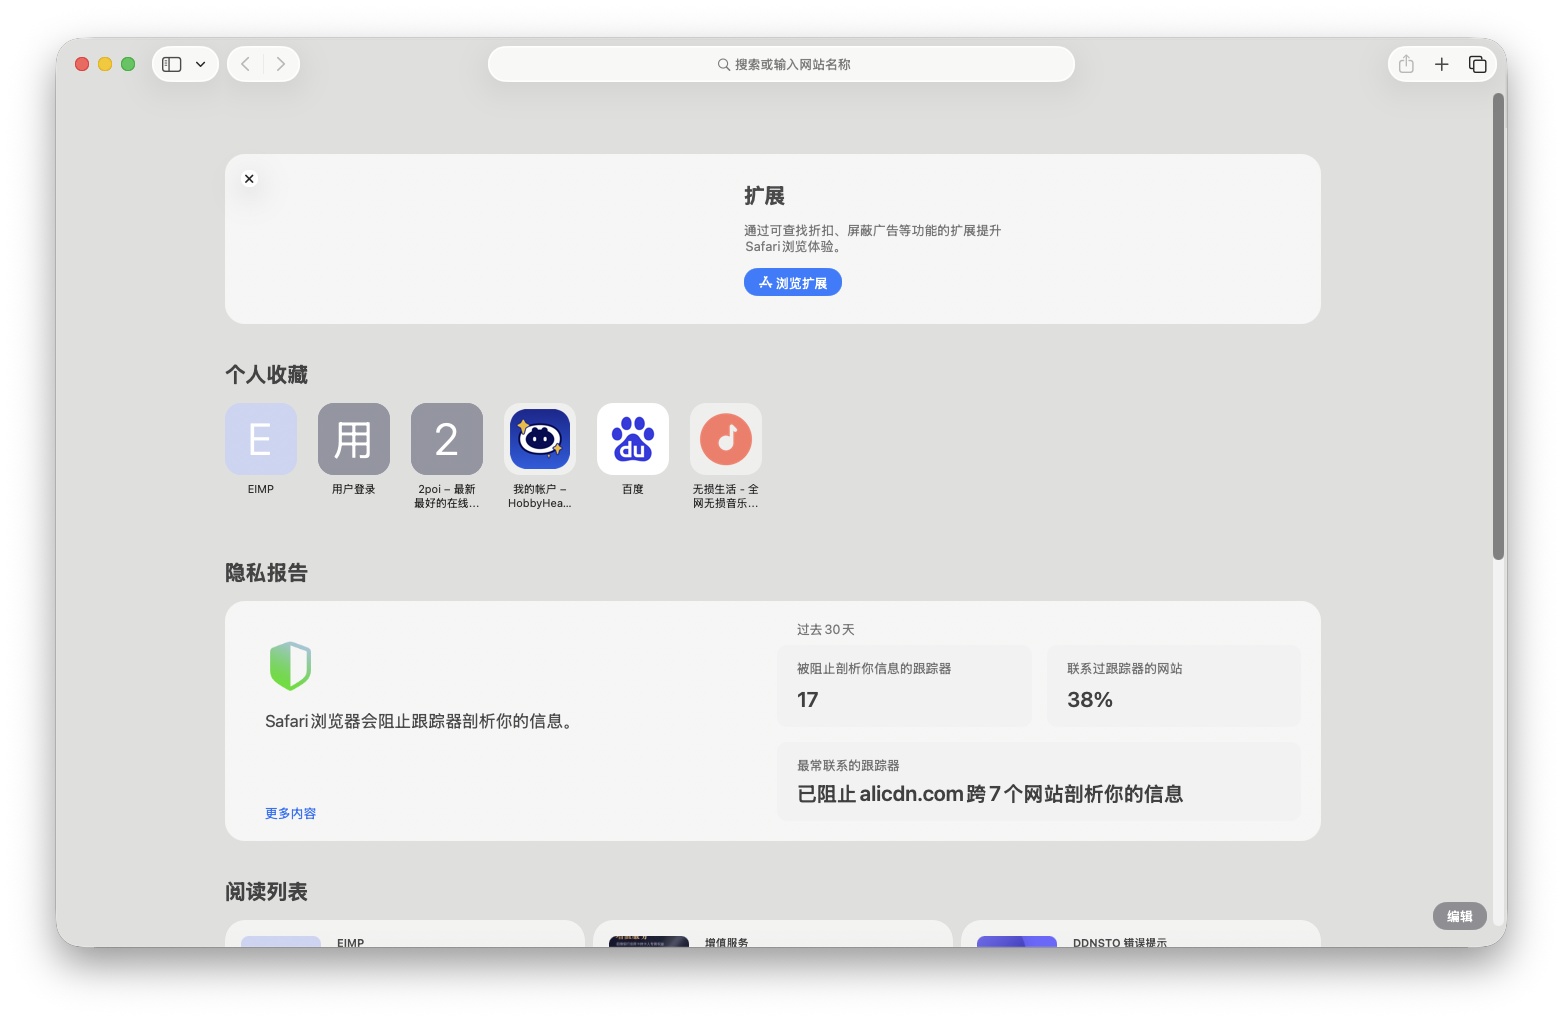1563x1021 pixels.
Task: Go forward with the forward arrow
Action: pos(281,64)
